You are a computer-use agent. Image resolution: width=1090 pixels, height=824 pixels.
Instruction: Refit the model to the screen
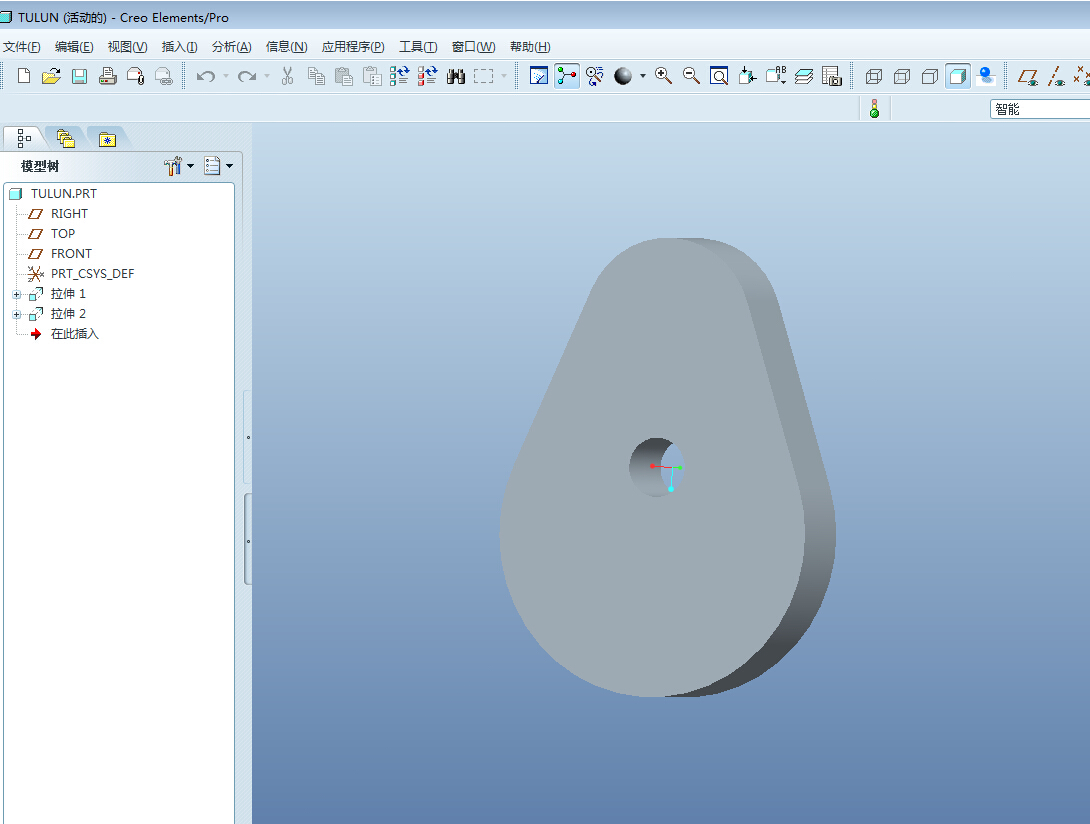click(719, 76)
